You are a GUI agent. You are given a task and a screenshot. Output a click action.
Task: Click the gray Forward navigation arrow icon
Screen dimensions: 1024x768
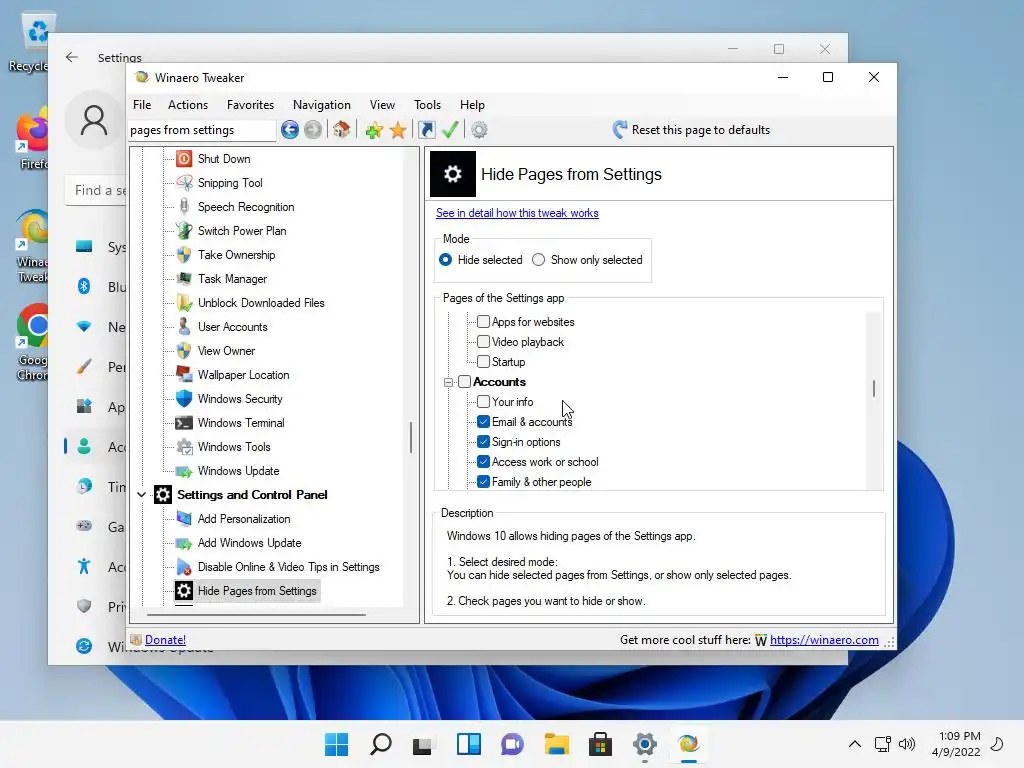coord(313,130)
